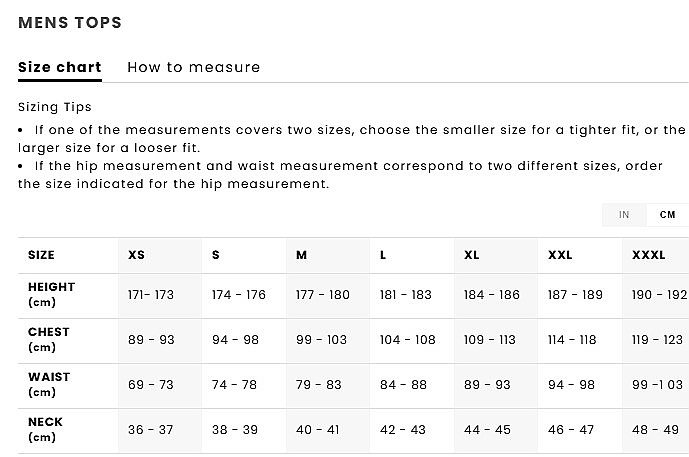Screen dimensions: 689x457
Task: Click the XXXL size column header
Action: 648,255
